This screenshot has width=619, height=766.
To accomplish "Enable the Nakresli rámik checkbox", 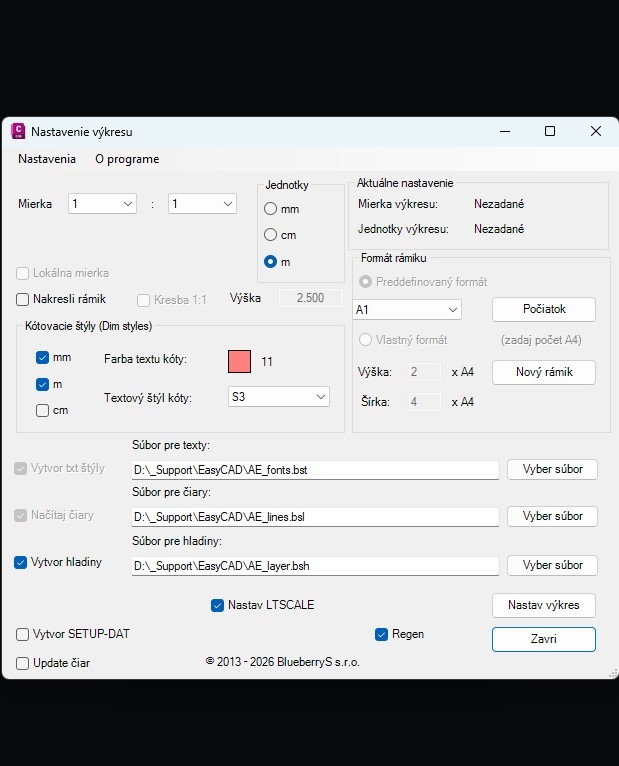I will click(23, 299).
